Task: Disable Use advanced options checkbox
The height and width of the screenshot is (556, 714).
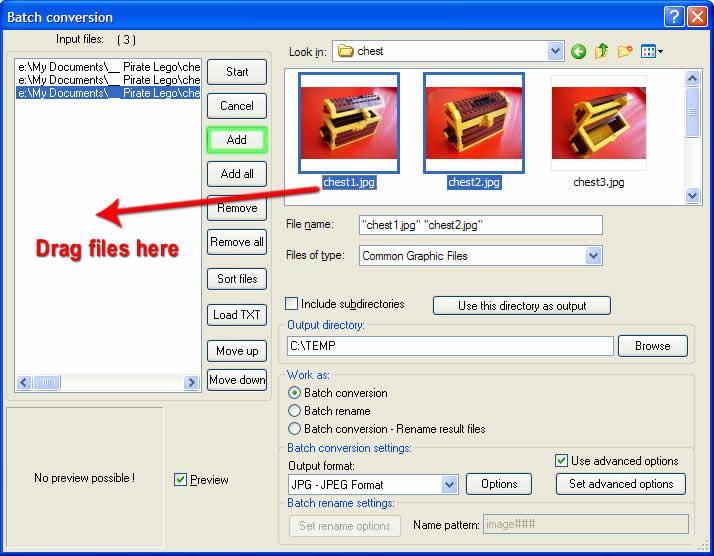Action: click(x=561, y=460)
